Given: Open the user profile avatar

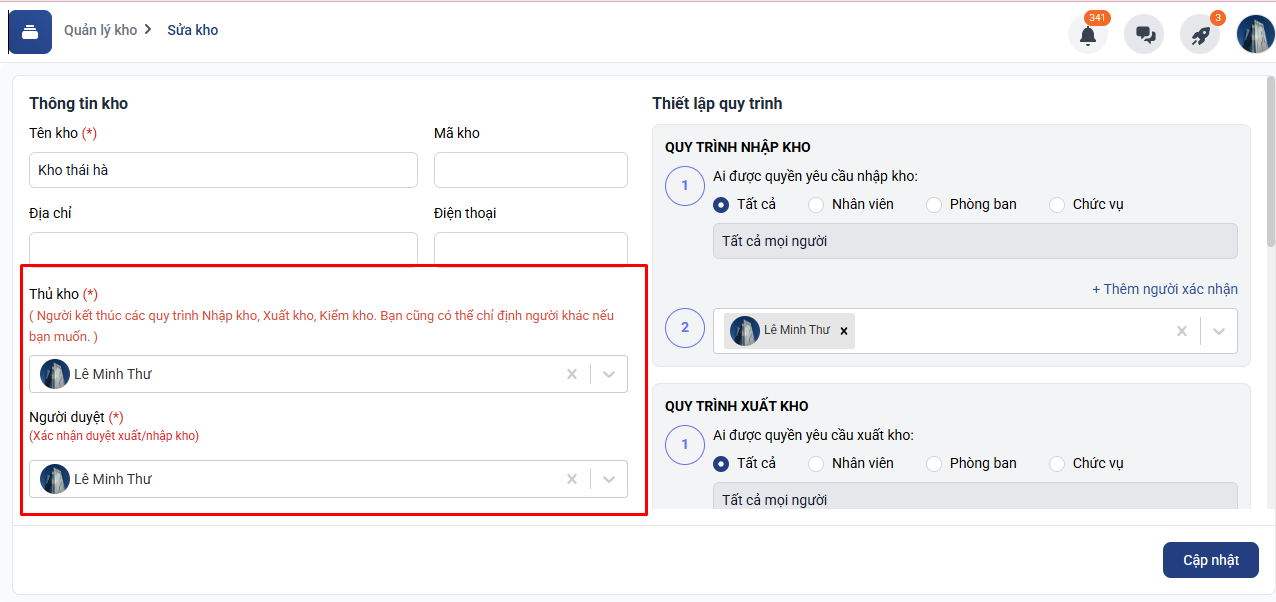Looking at the screenshot, I should tap(1255, 34).
